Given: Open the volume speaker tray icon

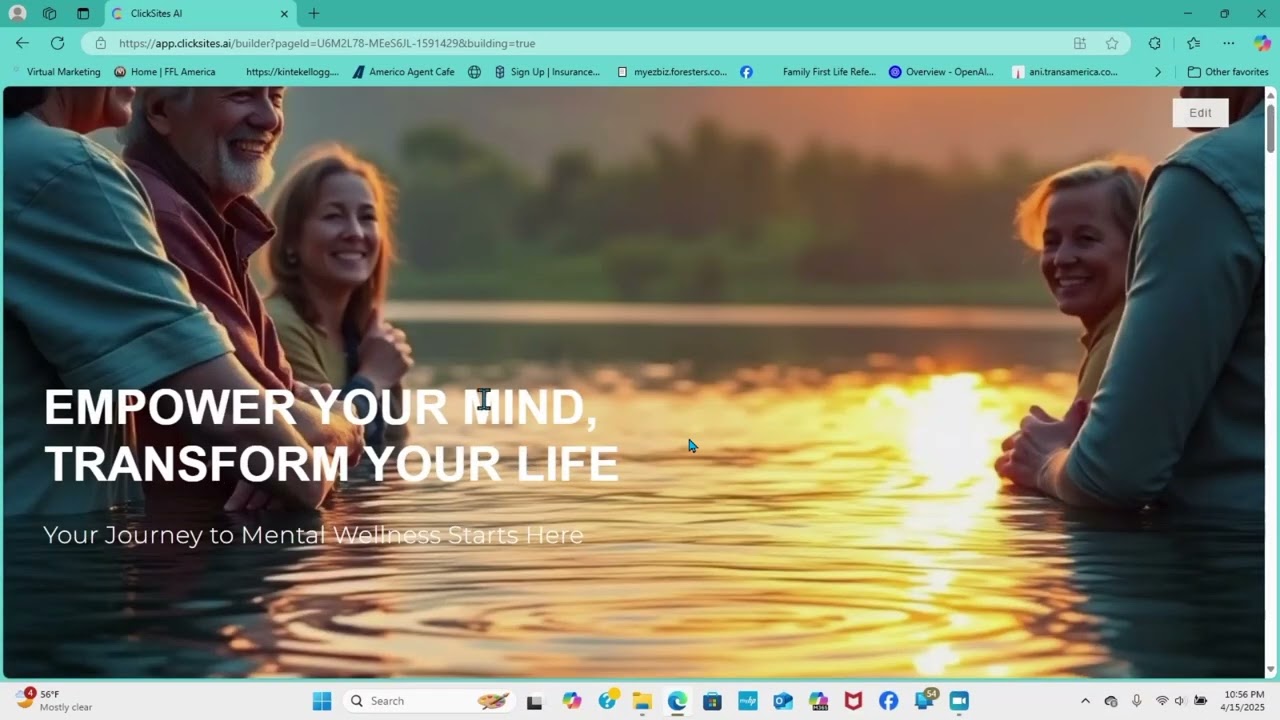Looking at the screenshot, I should point(1180,701).
